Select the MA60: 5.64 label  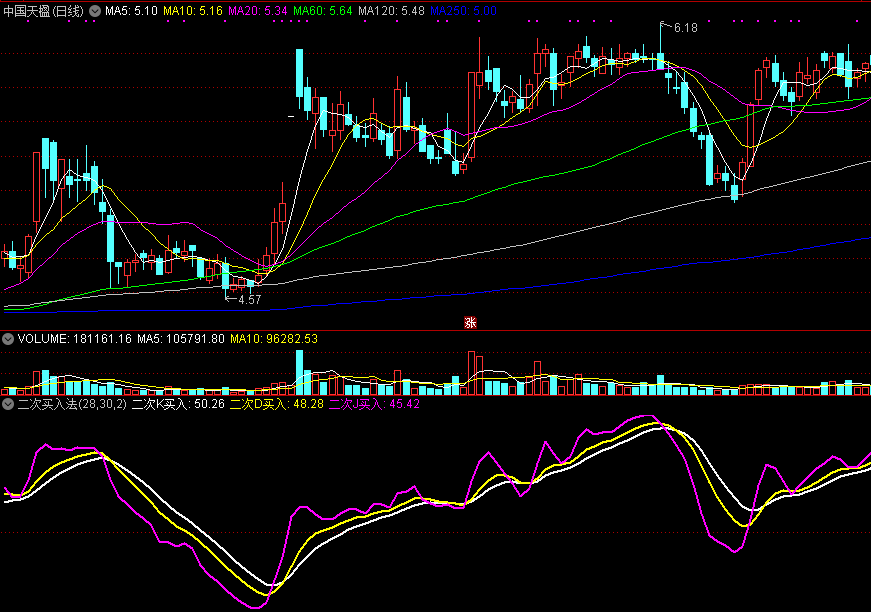coord(323,11)
